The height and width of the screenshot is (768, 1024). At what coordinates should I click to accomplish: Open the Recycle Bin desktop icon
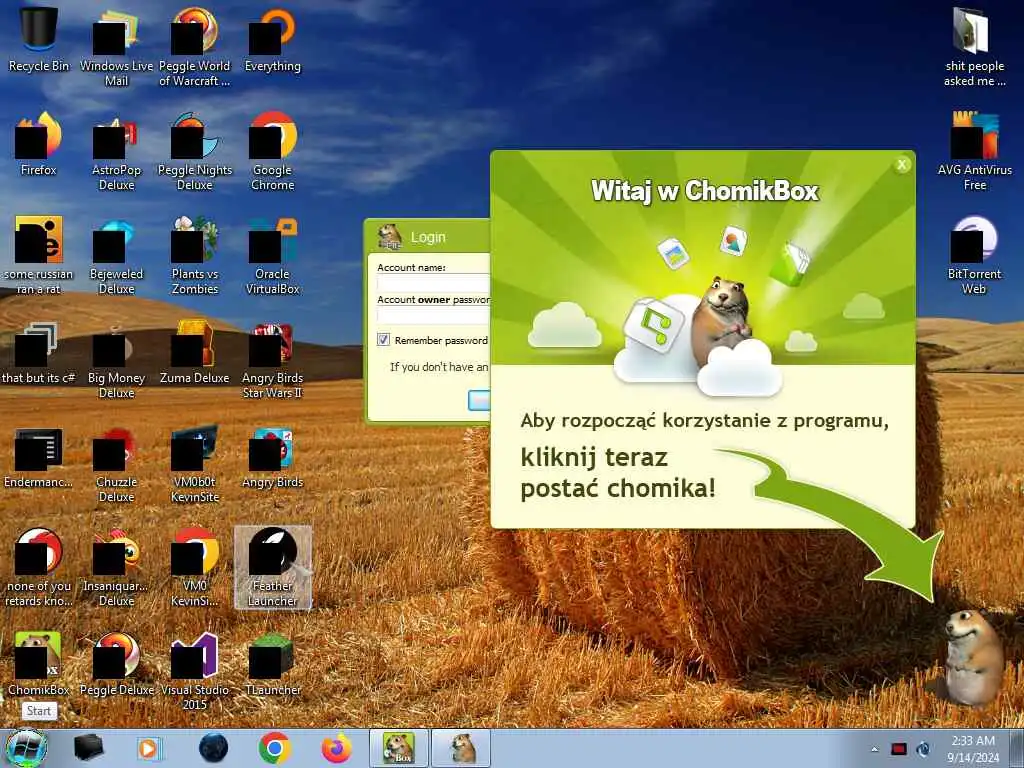pyautogui.click(x=39, y=39)
